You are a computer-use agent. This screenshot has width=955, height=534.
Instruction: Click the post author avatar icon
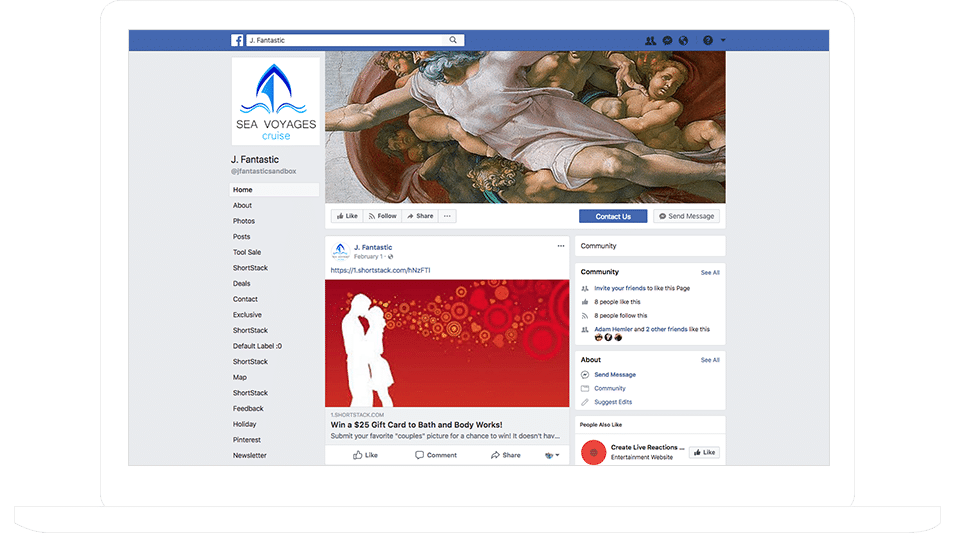[340, 251]
